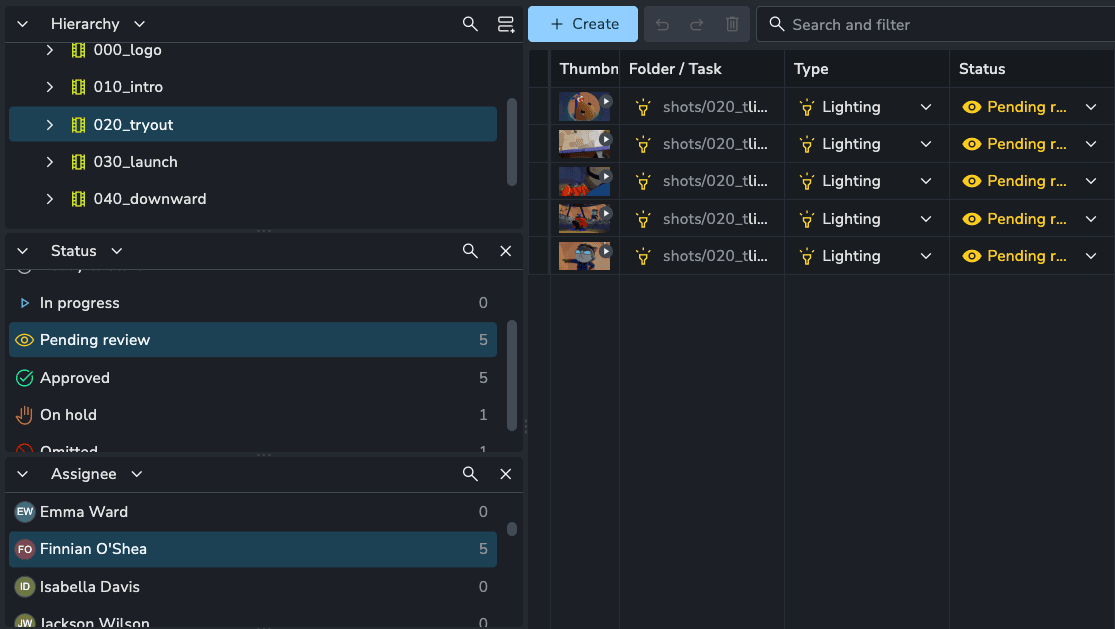Image resolution: width=1115 pixels, height=629 pixels.
Task: Open the second task row thumbnail
Action: [585, 144]
